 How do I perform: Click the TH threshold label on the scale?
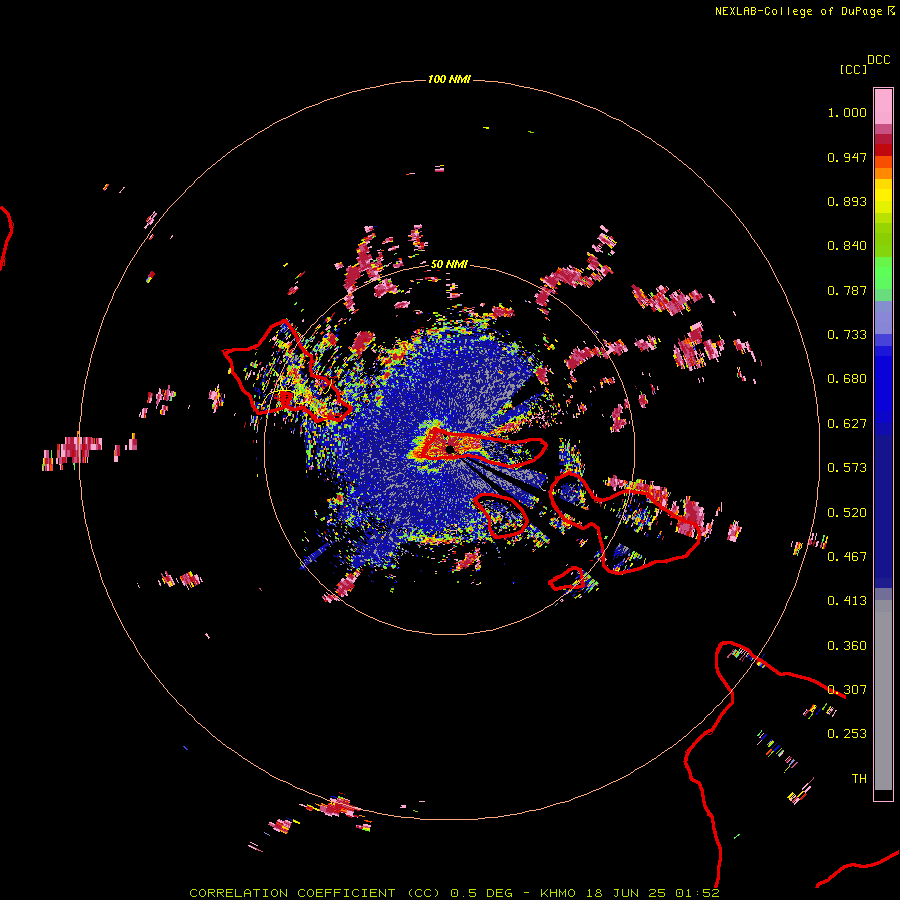859,779
